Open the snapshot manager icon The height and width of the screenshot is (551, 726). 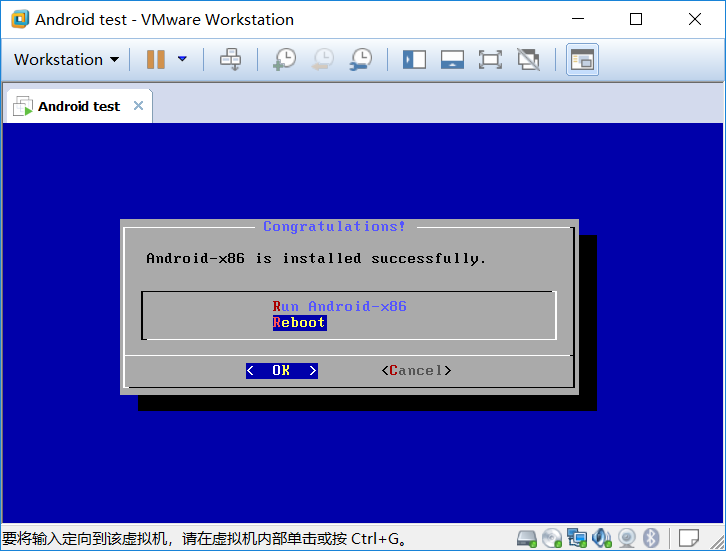point(360,60)
